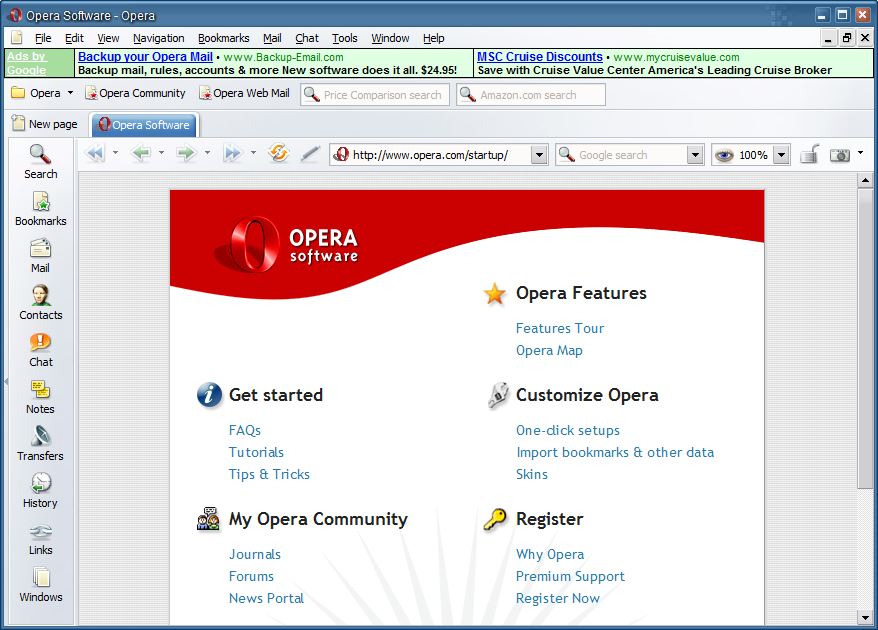Open the Notes panel icon
This screenshot has width=878, height=630.
point(40,389)
